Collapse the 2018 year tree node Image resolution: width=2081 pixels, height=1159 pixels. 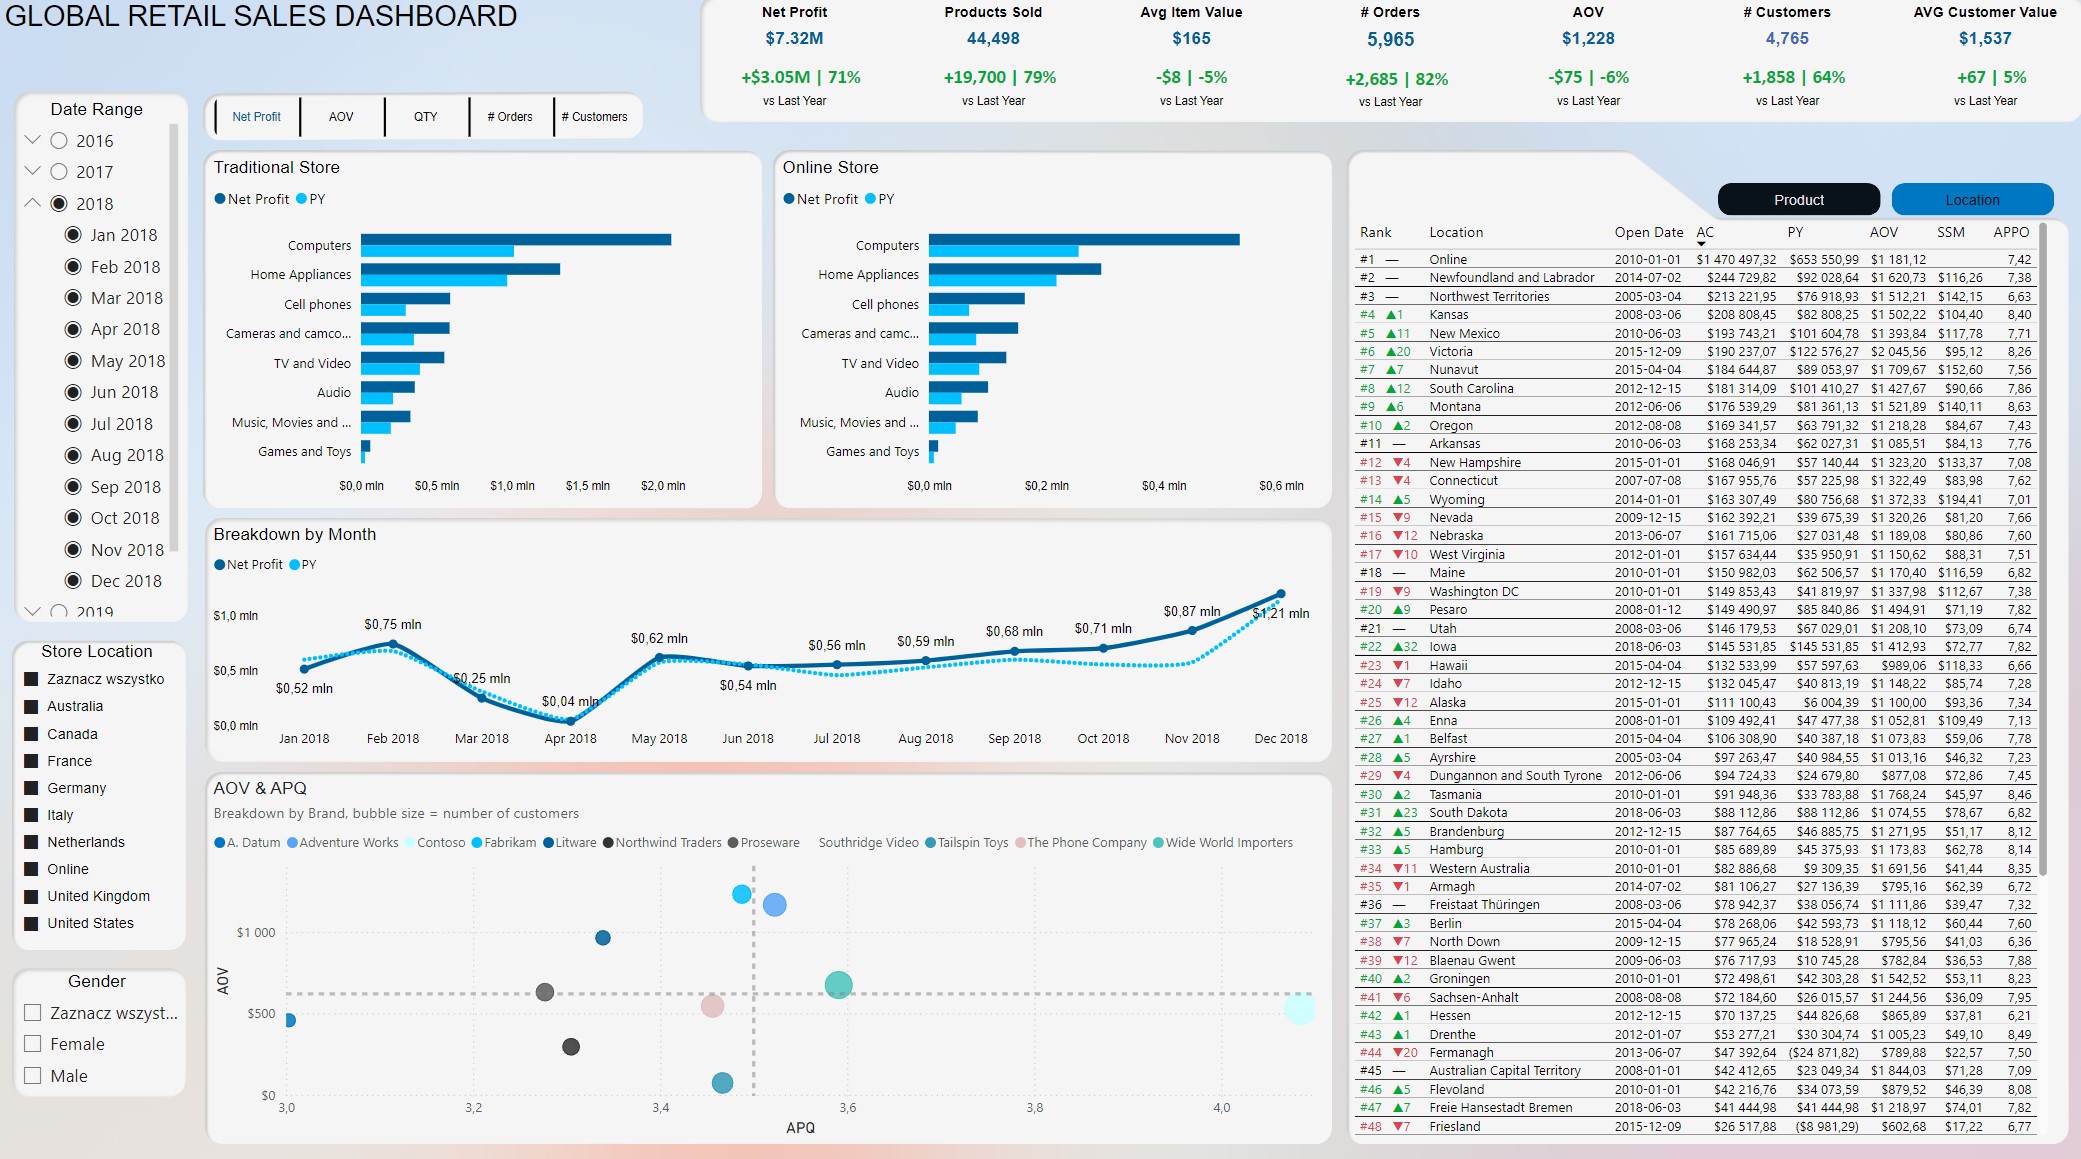point(32,203)
